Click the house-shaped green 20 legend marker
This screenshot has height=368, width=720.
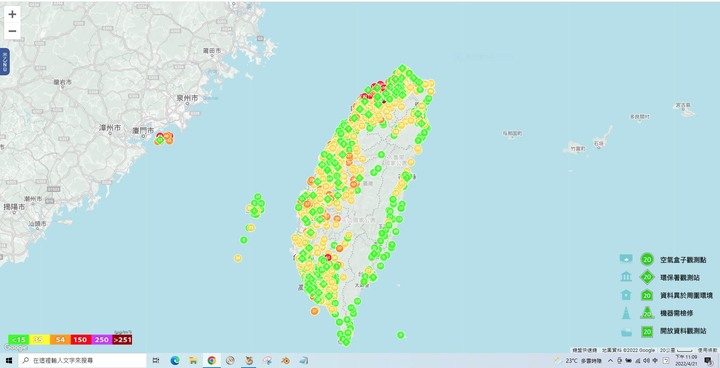647,295
